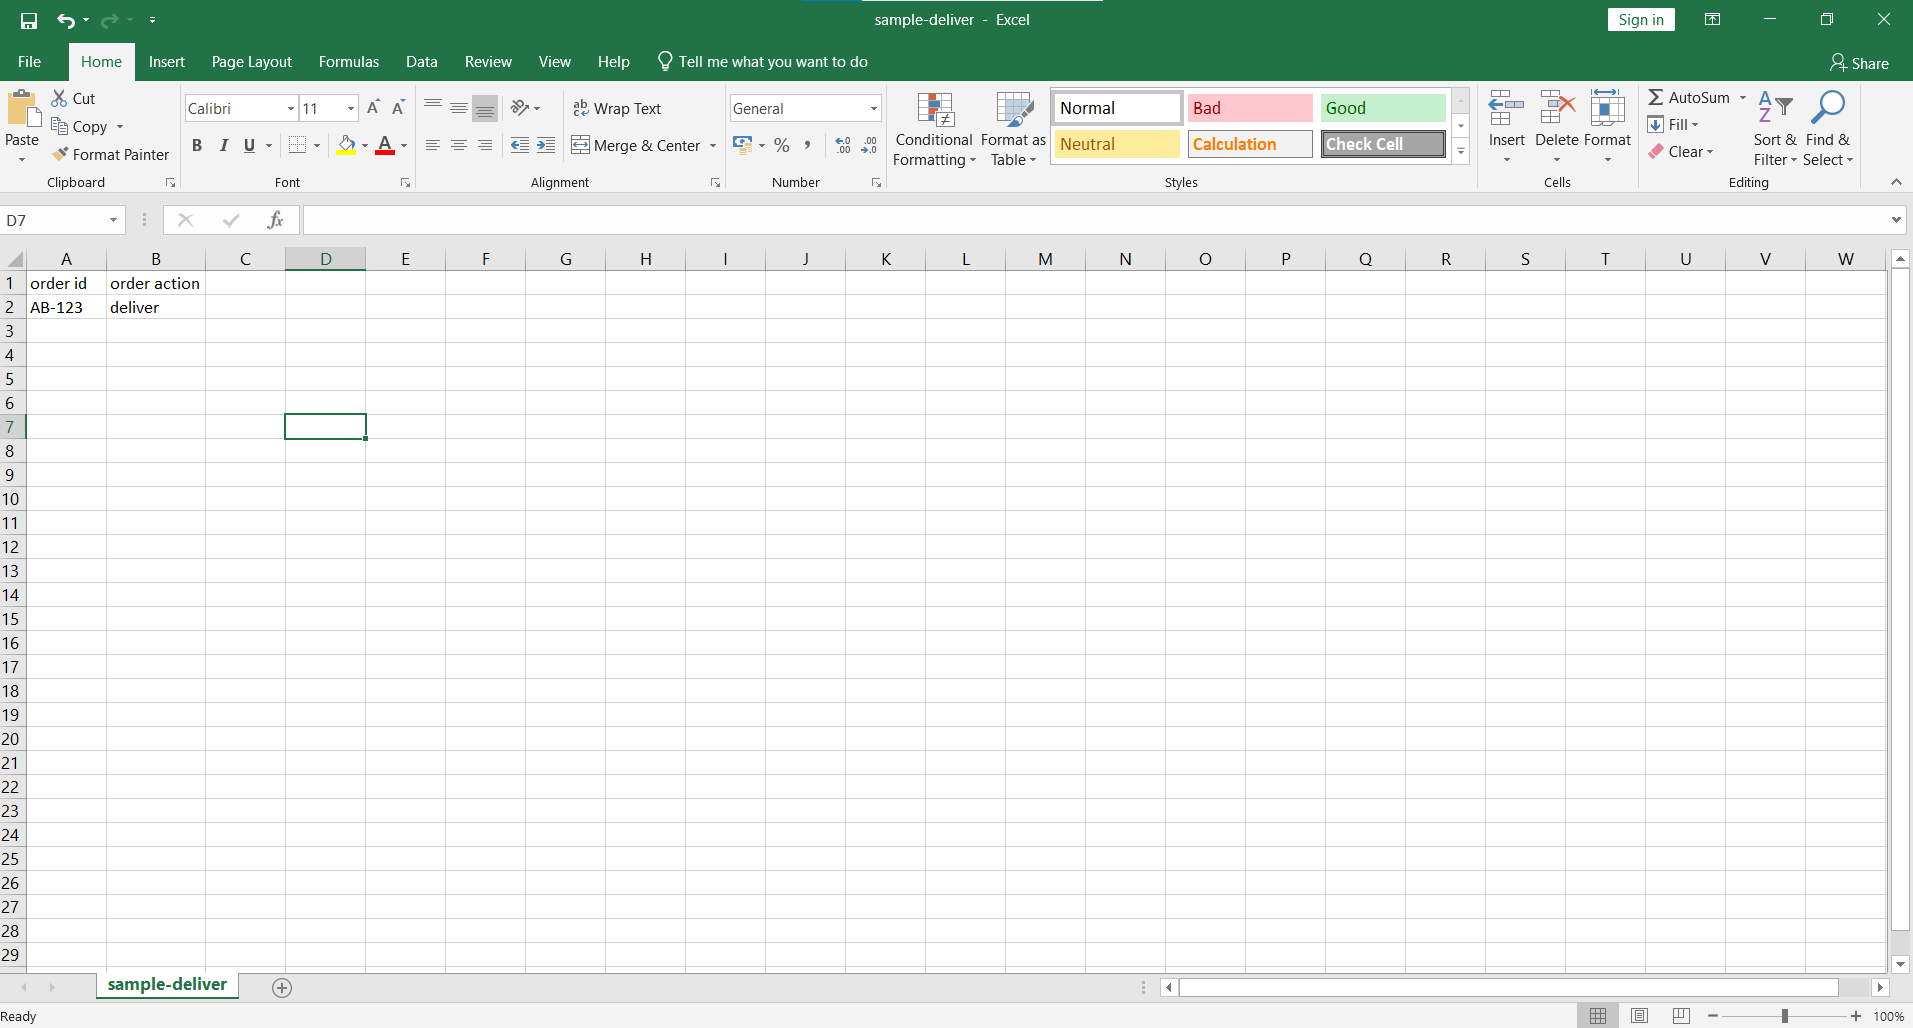This screenshot has height=1028, width=1913.
Task: Click the Share button
Action: [1859, 63]
